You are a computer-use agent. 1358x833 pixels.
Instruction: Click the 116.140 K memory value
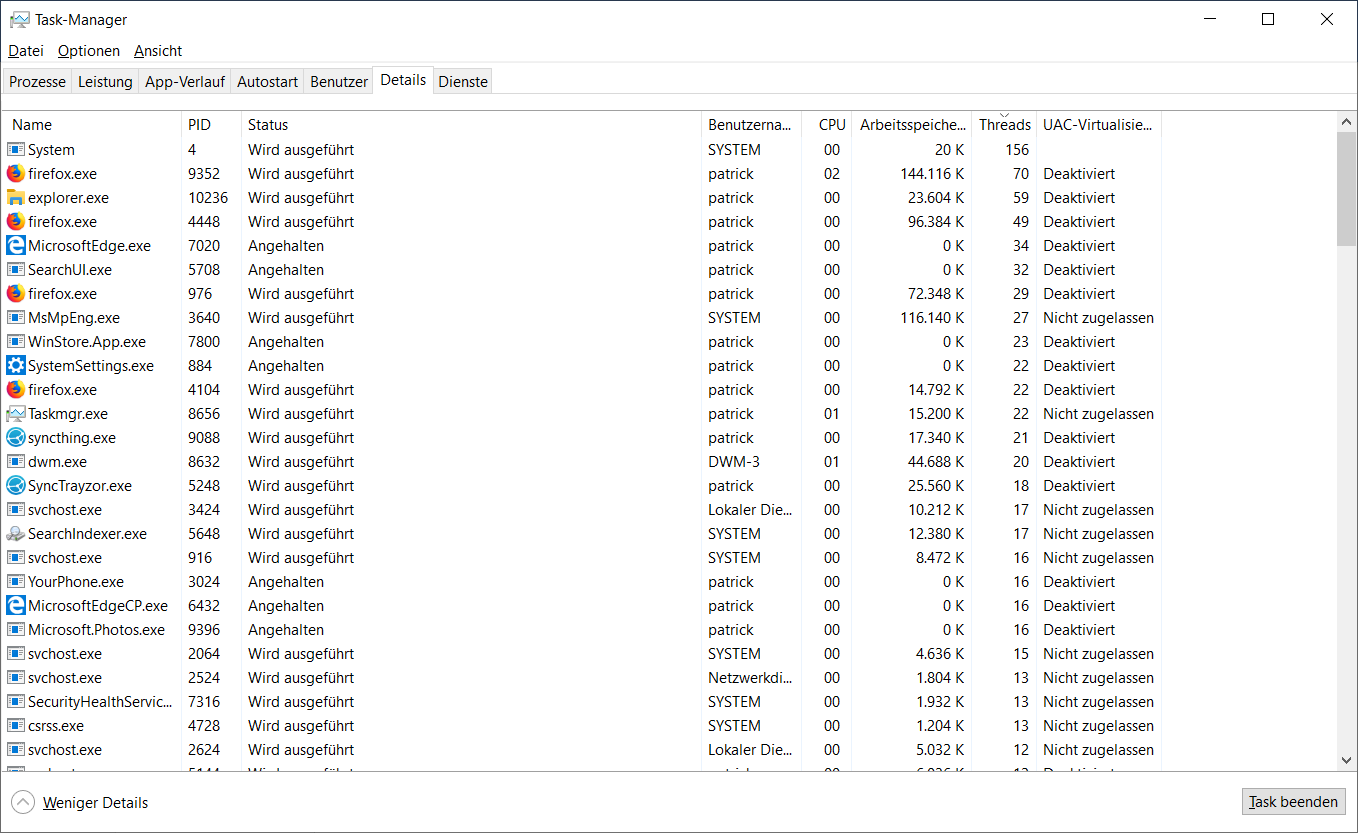point(932,317)
